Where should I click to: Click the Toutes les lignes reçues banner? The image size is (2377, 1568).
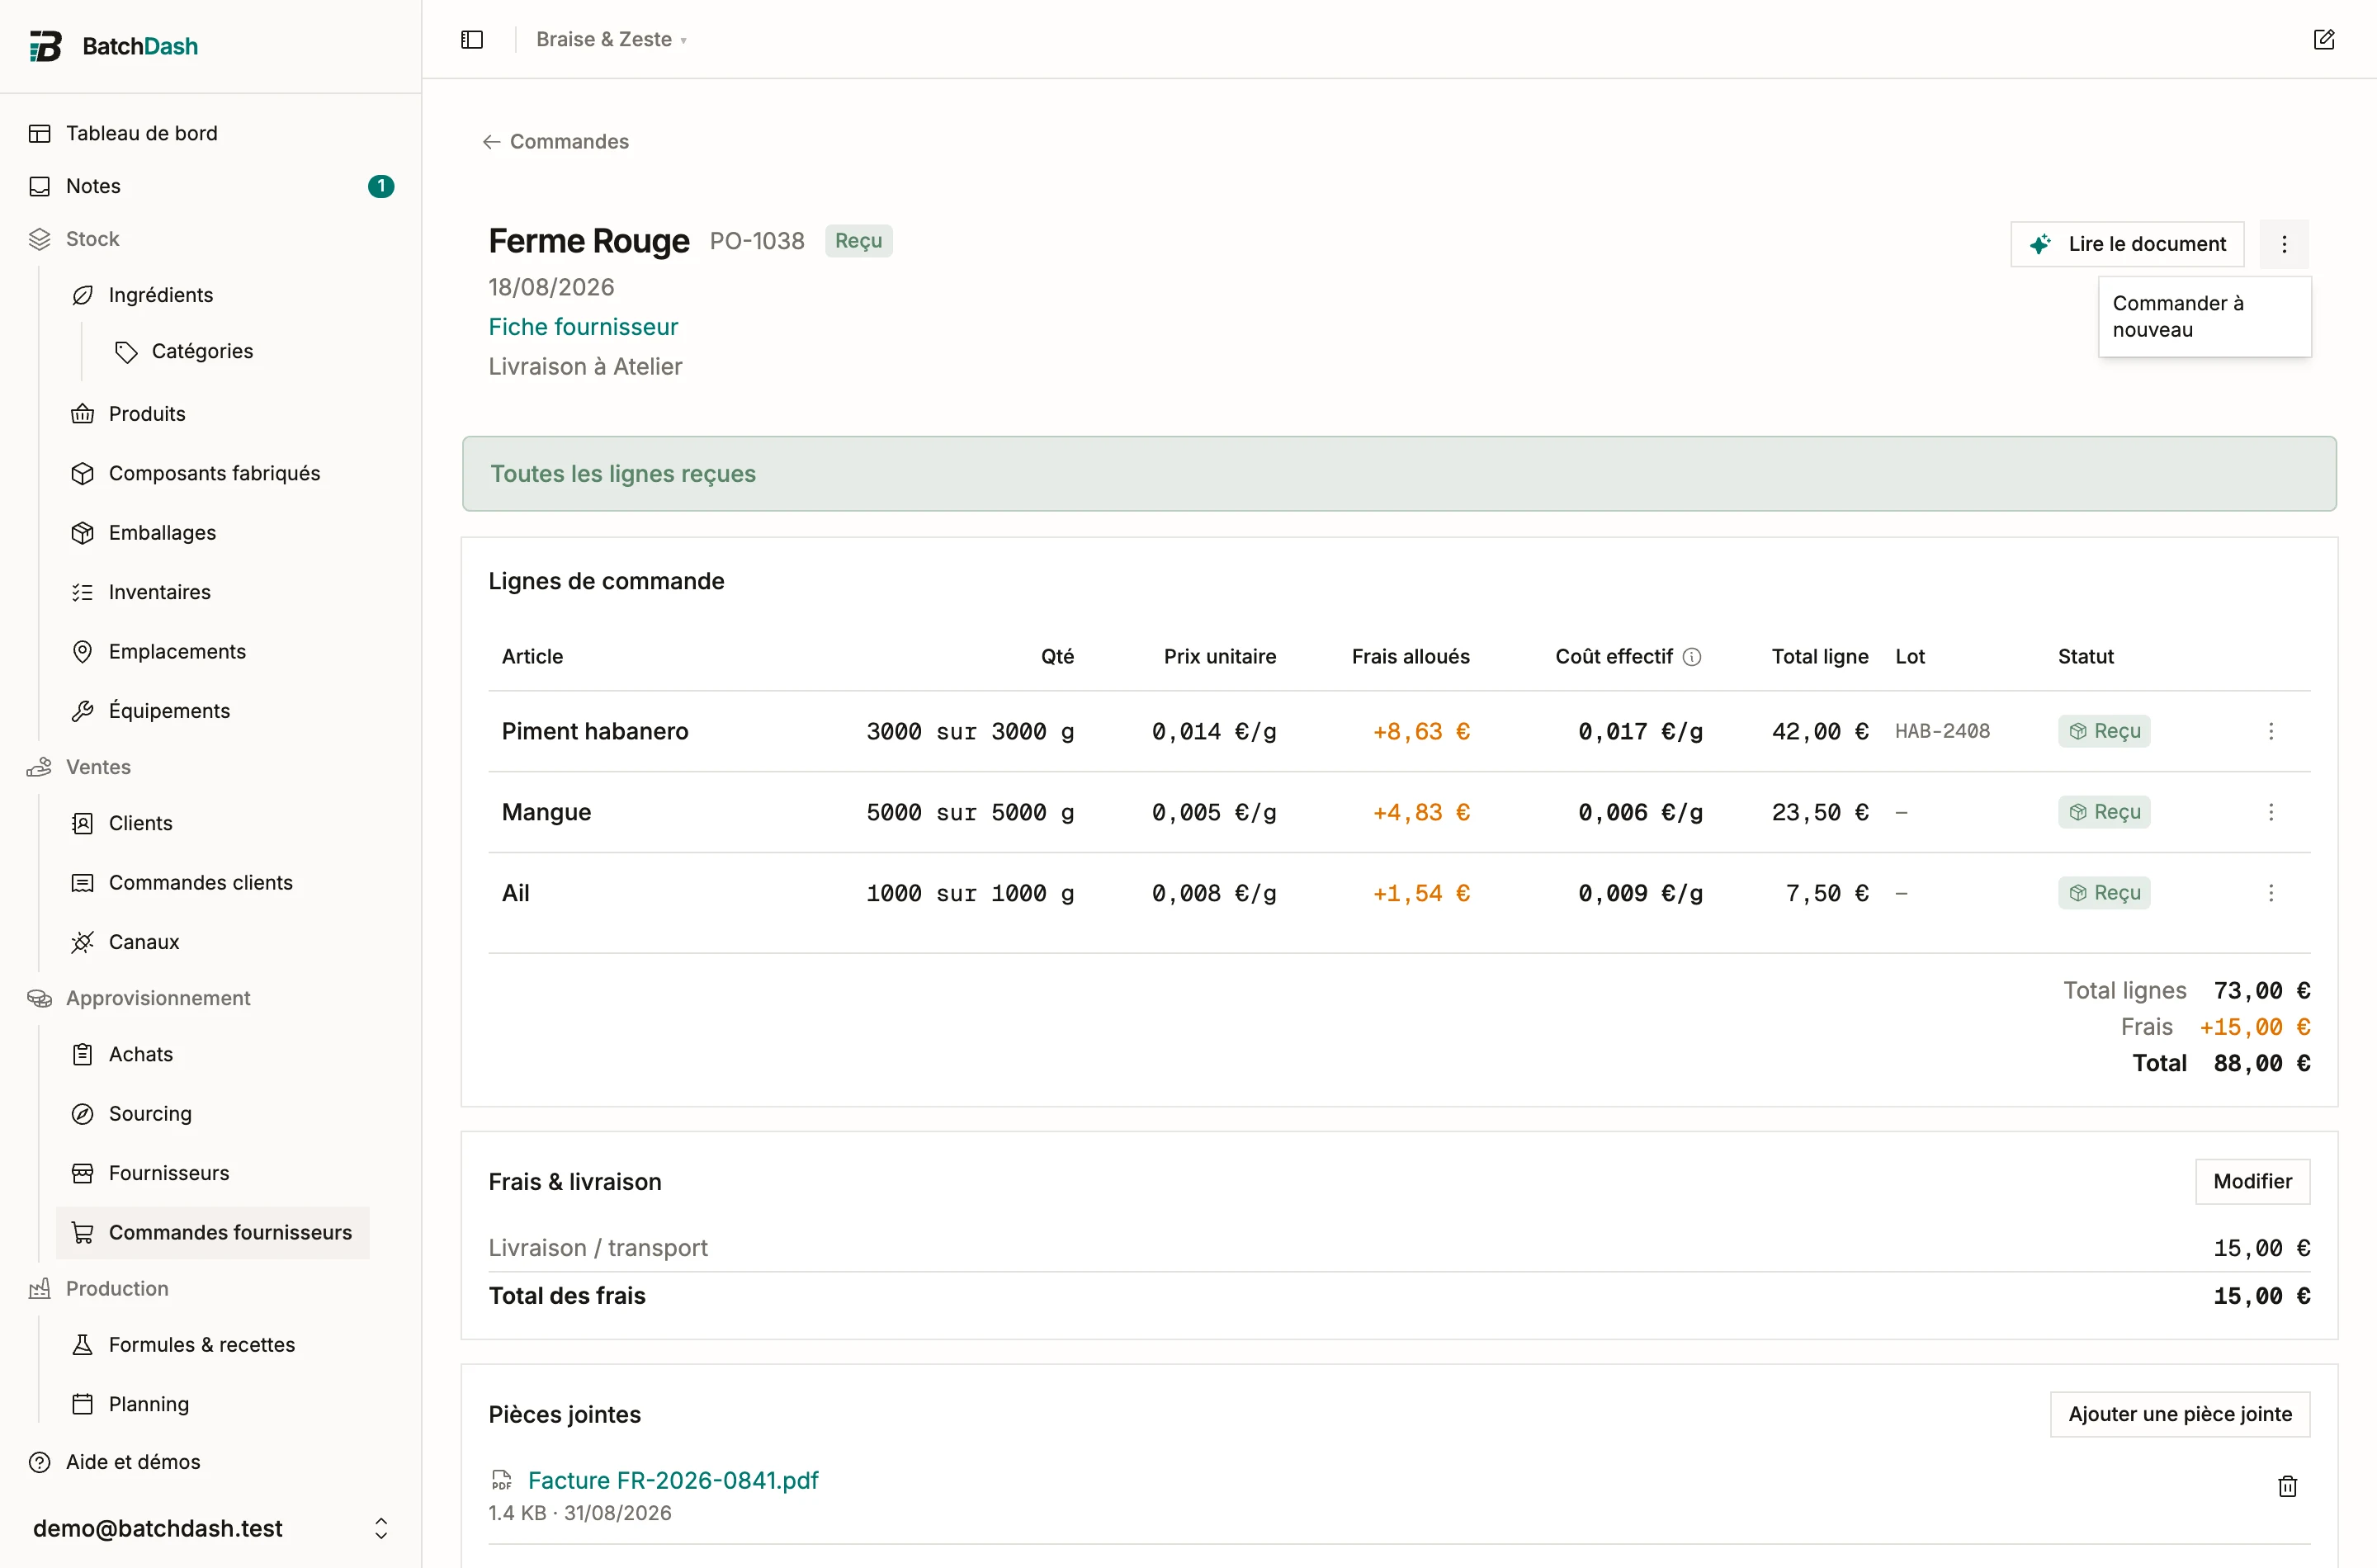click(1399, 474)
